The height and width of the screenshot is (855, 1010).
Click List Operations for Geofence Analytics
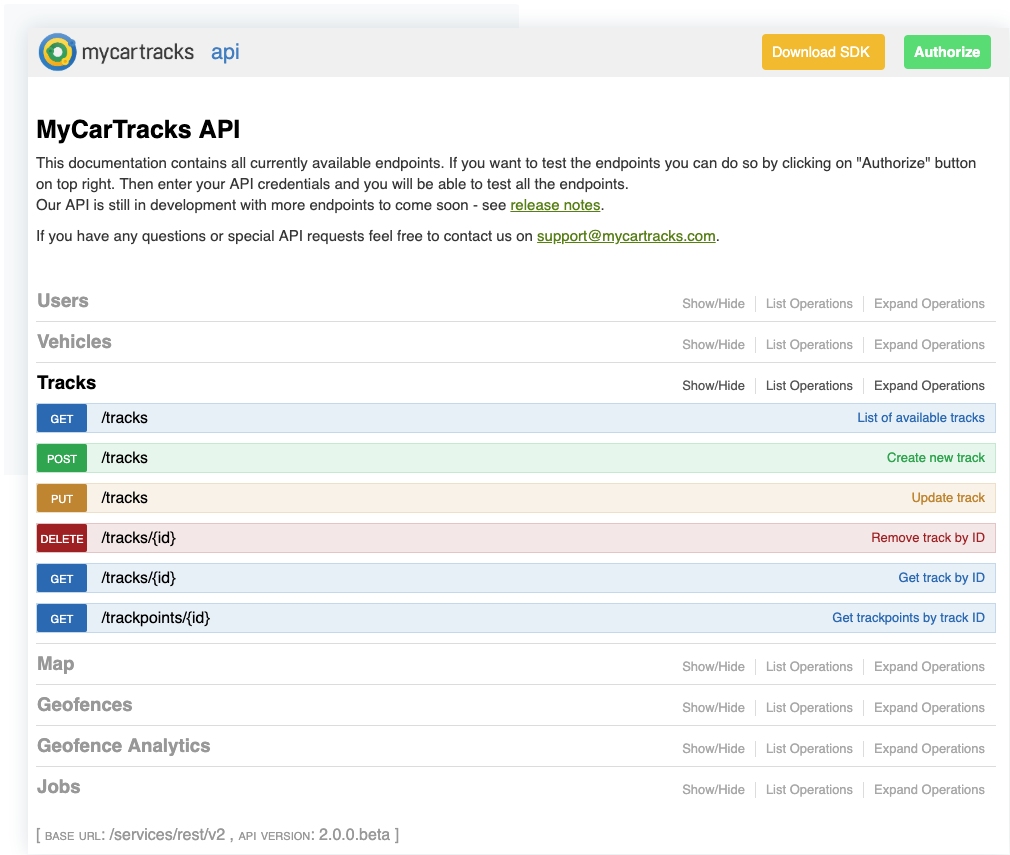pos(809,749)
